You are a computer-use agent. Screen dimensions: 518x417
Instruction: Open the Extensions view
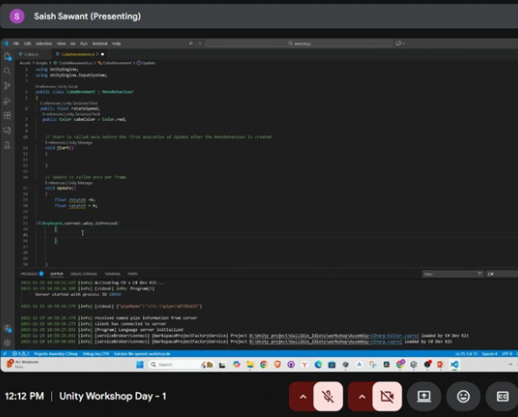(7, 115)
